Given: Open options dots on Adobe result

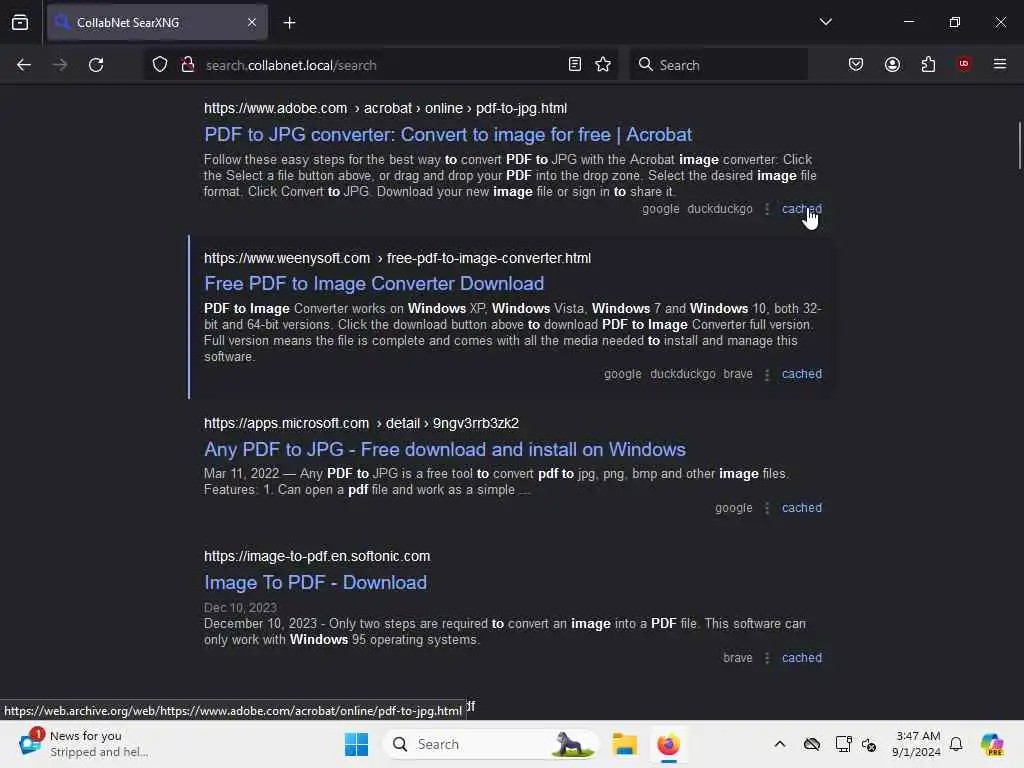Looking at the screenshot, I should pyautogui.click(x=767, y=209).
